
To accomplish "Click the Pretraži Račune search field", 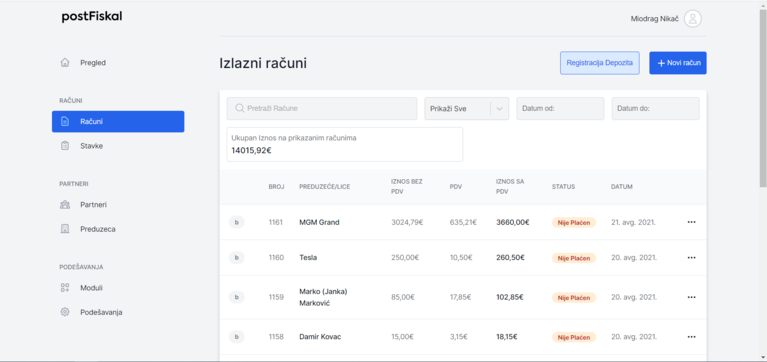I will pos(322,109).
